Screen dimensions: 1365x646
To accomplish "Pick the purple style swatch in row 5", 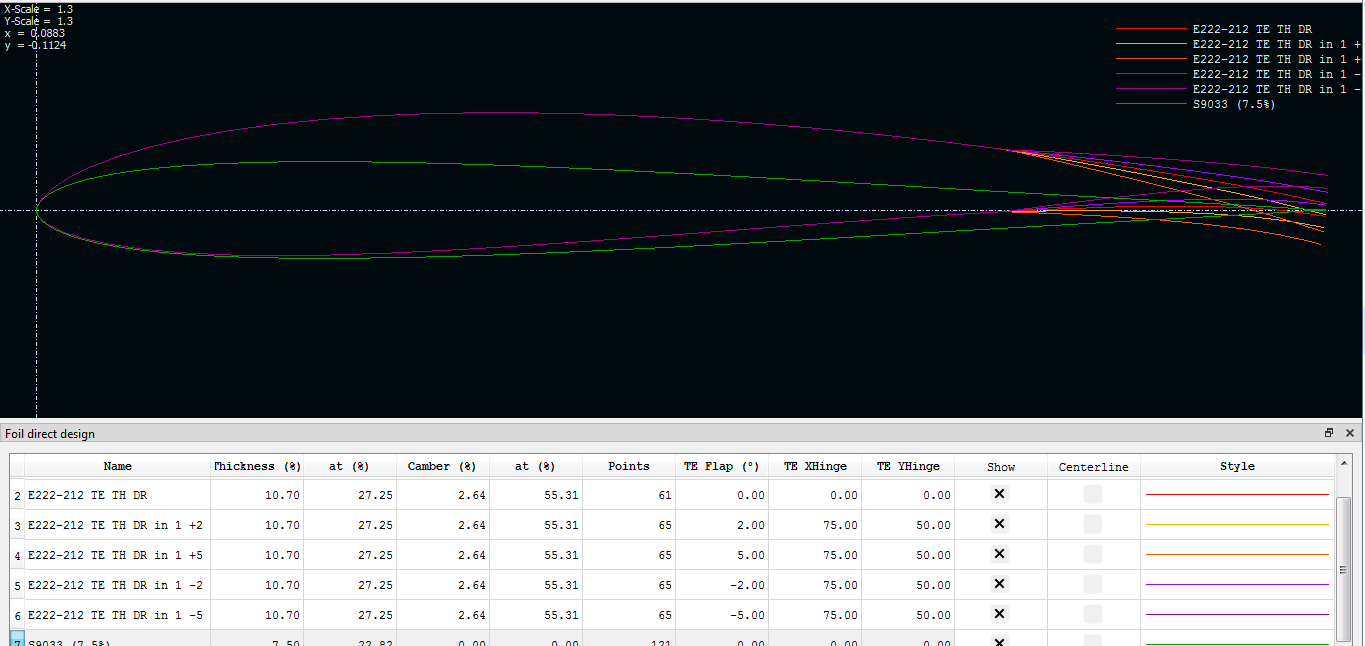I will pos(1237,584).
